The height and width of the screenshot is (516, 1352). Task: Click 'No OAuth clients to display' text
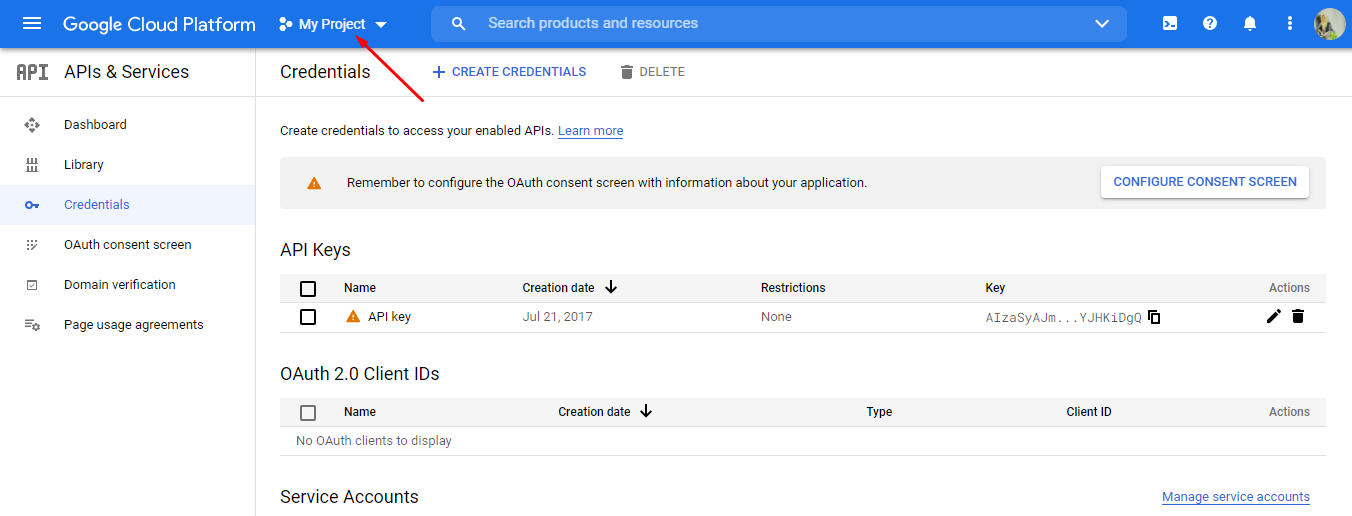click(374, 441)
